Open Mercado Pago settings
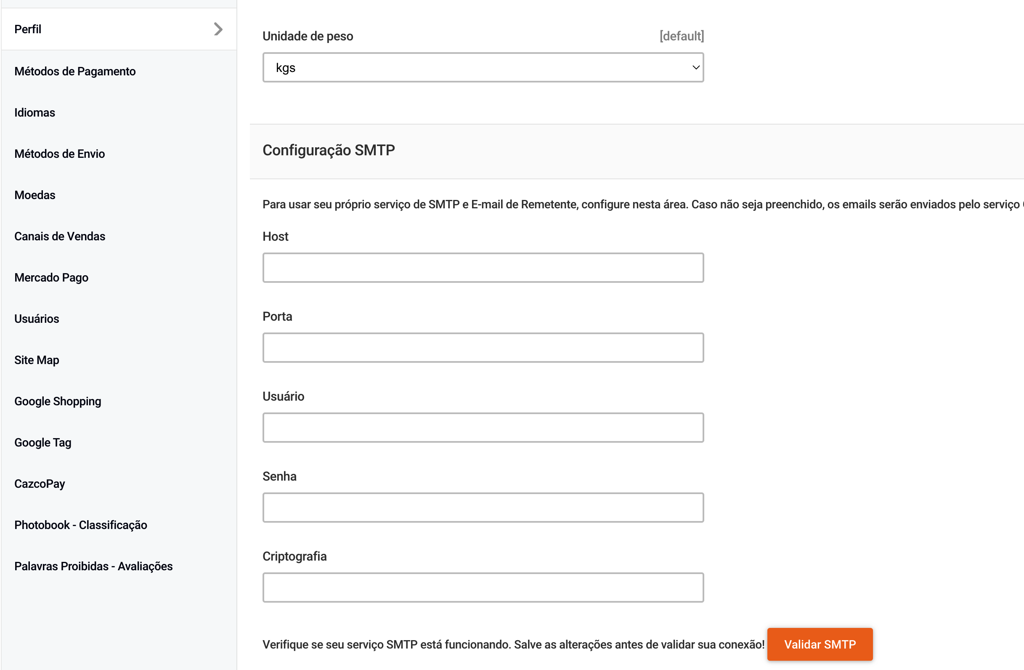The image size is (1024, 670). coord(52,278)
